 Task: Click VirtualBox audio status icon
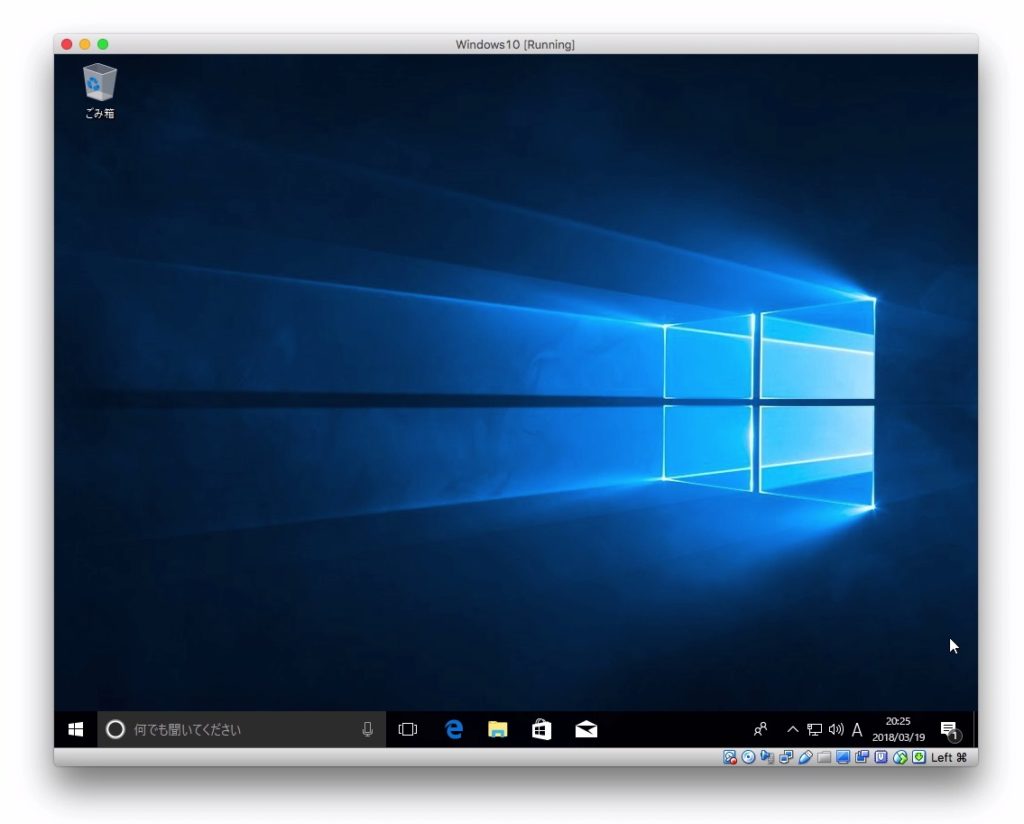coord(767,757)
